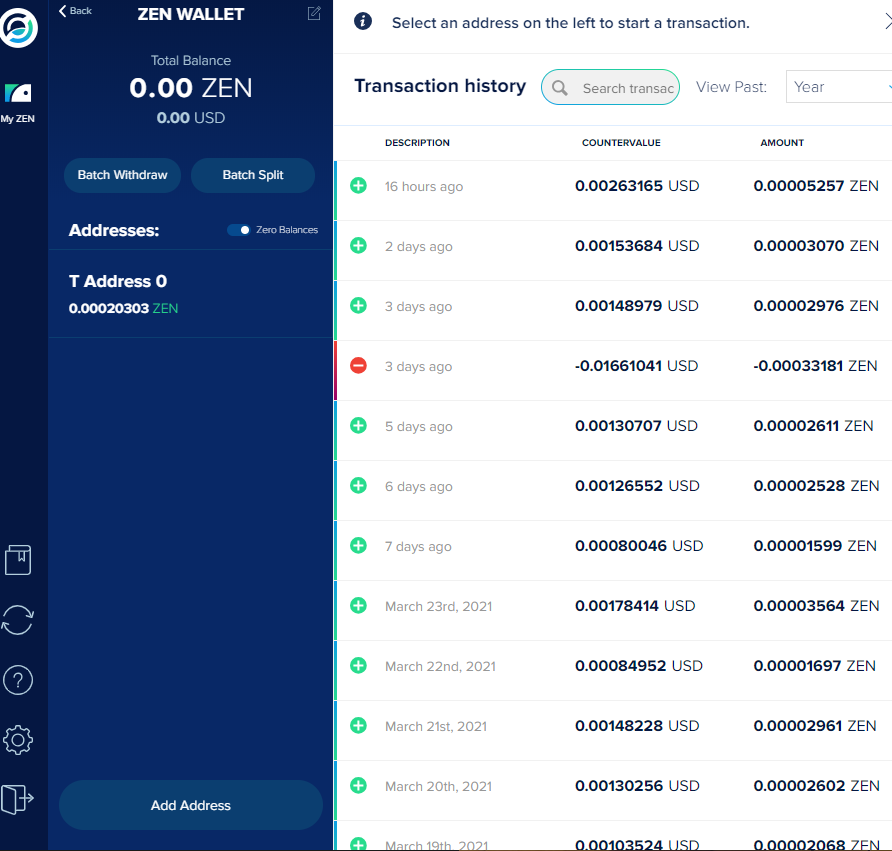Click the edit wallet name pencil icon
This screenshot has height=851, width=892.
tap(314, 13)
